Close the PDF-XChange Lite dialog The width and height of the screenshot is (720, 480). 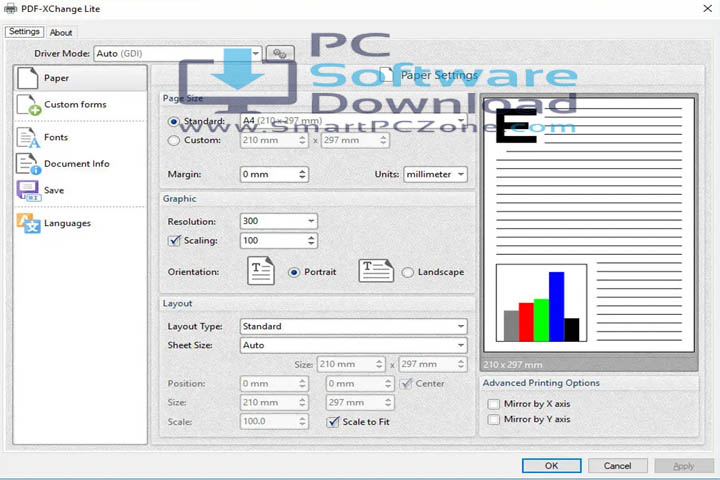708,8
